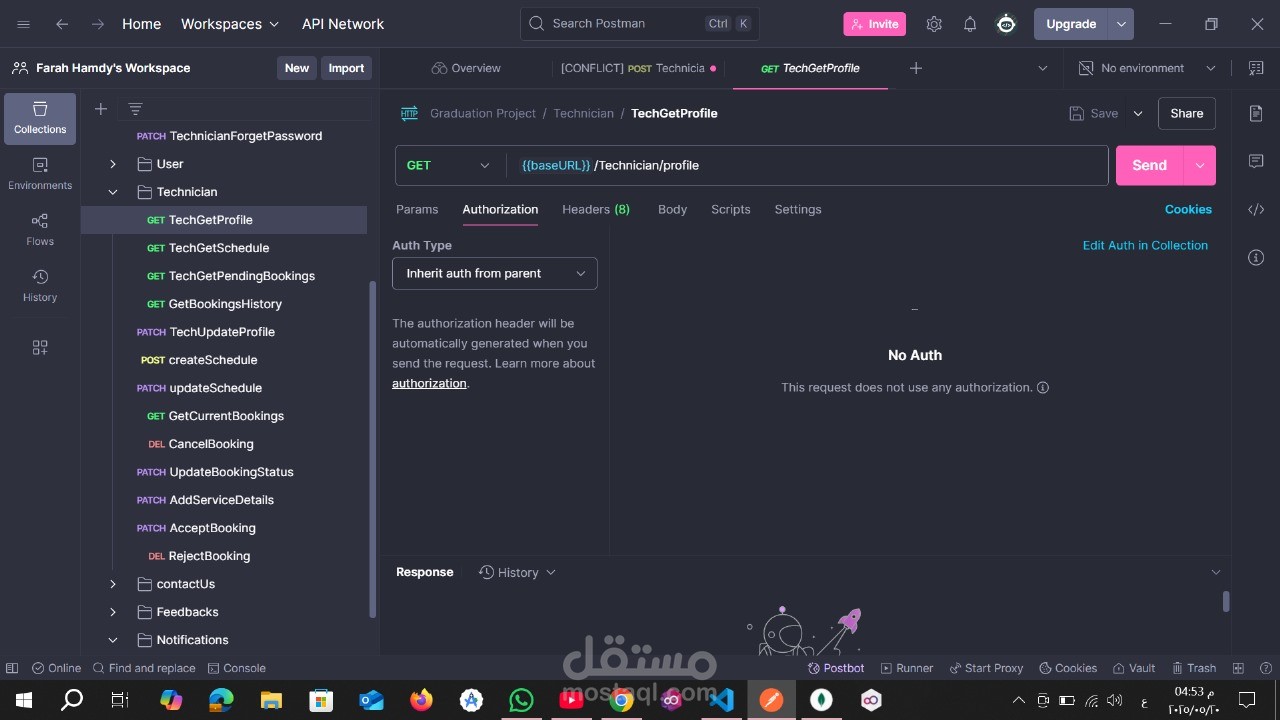
Task: Click the Invite button
Action: tap(875, 24)
